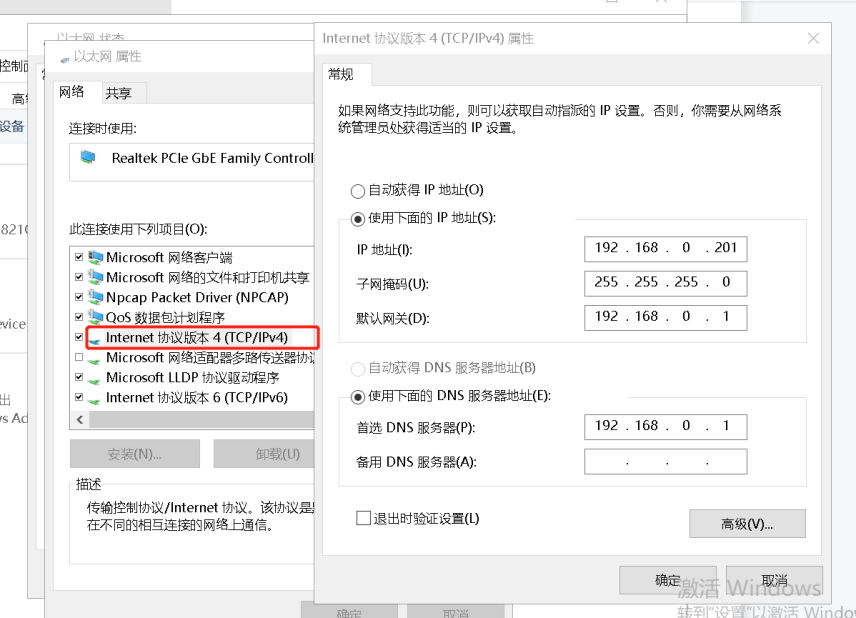Image resolution: width=856 pixels, height=618 pixels.
Task: Click the Internet 协议版本 6 item icon
Action: [95, 398]
